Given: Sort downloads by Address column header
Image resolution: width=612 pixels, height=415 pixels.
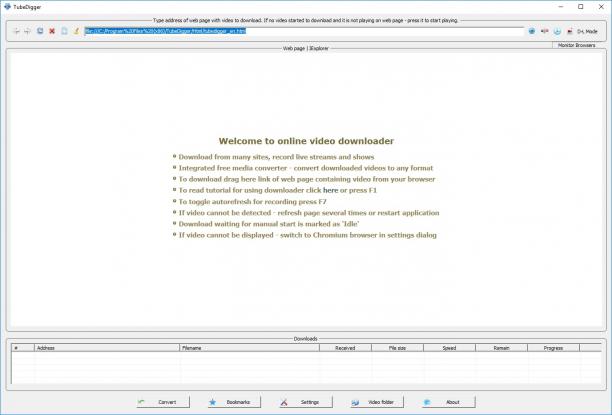Looking at the screenshot, I should click(x=107, y=348).
